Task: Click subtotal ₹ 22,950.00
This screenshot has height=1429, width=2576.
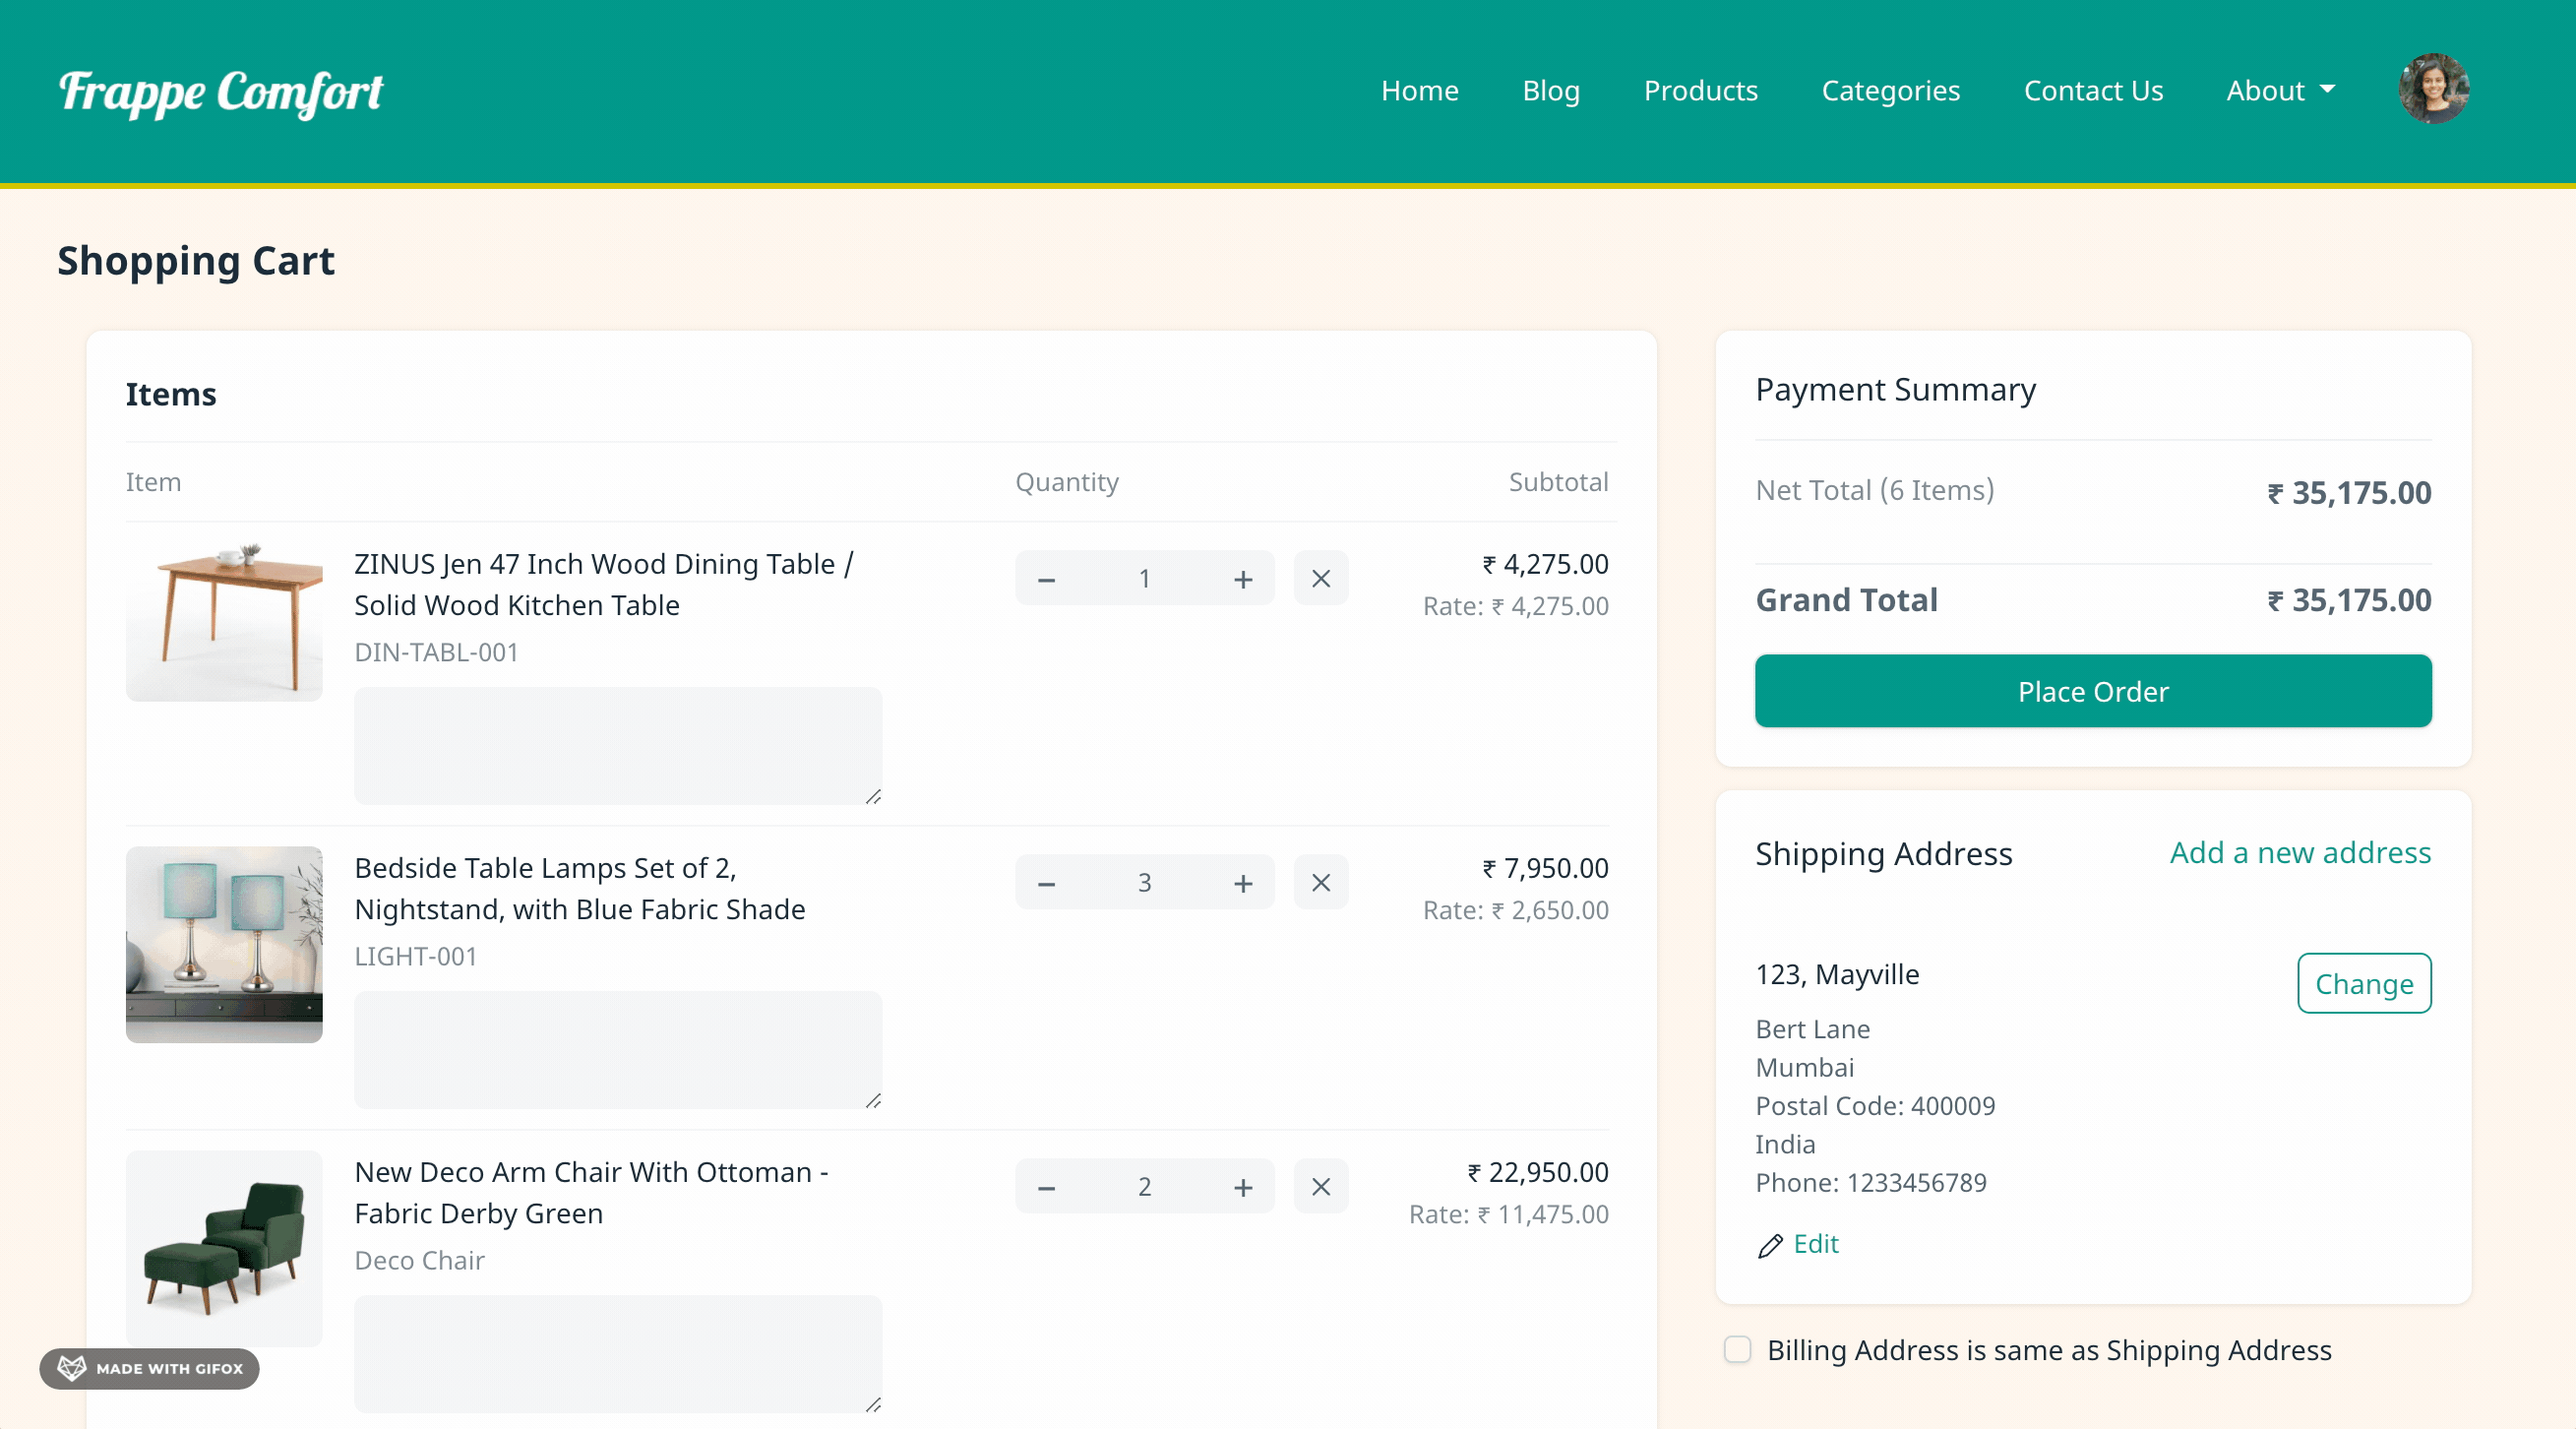Action: coord(1538,1172)
